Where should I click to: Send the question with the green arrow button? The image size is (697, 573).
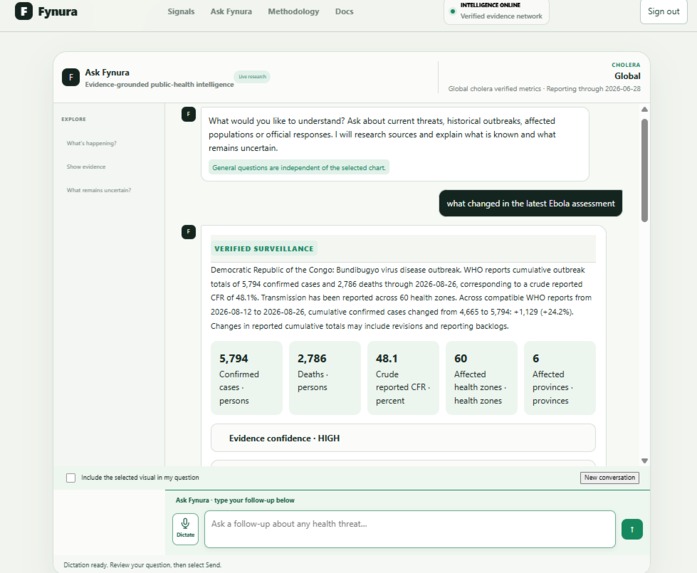(x=632, y=529)
